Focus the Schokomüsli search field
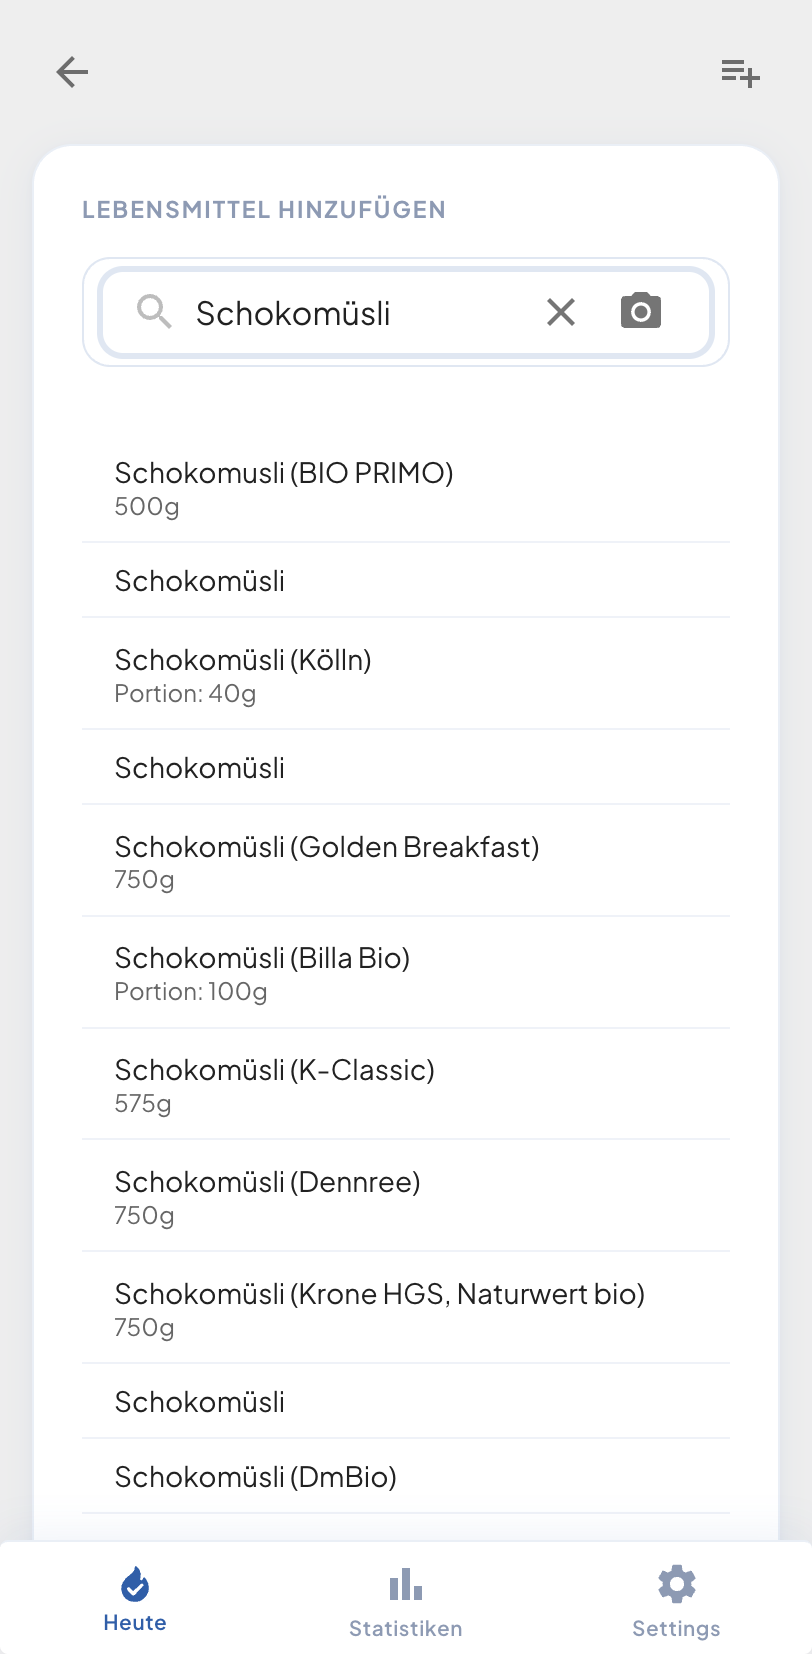This screenshot has height=1654, width=812. [x=350, y=313]
